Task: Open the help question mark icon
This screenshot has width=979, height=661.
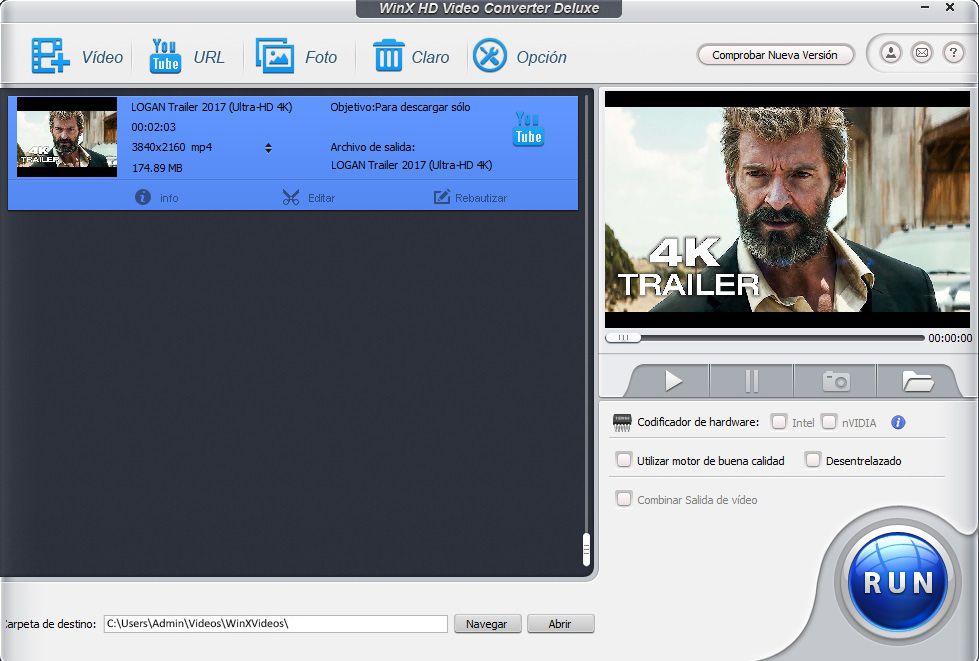Action: [951, 53]
